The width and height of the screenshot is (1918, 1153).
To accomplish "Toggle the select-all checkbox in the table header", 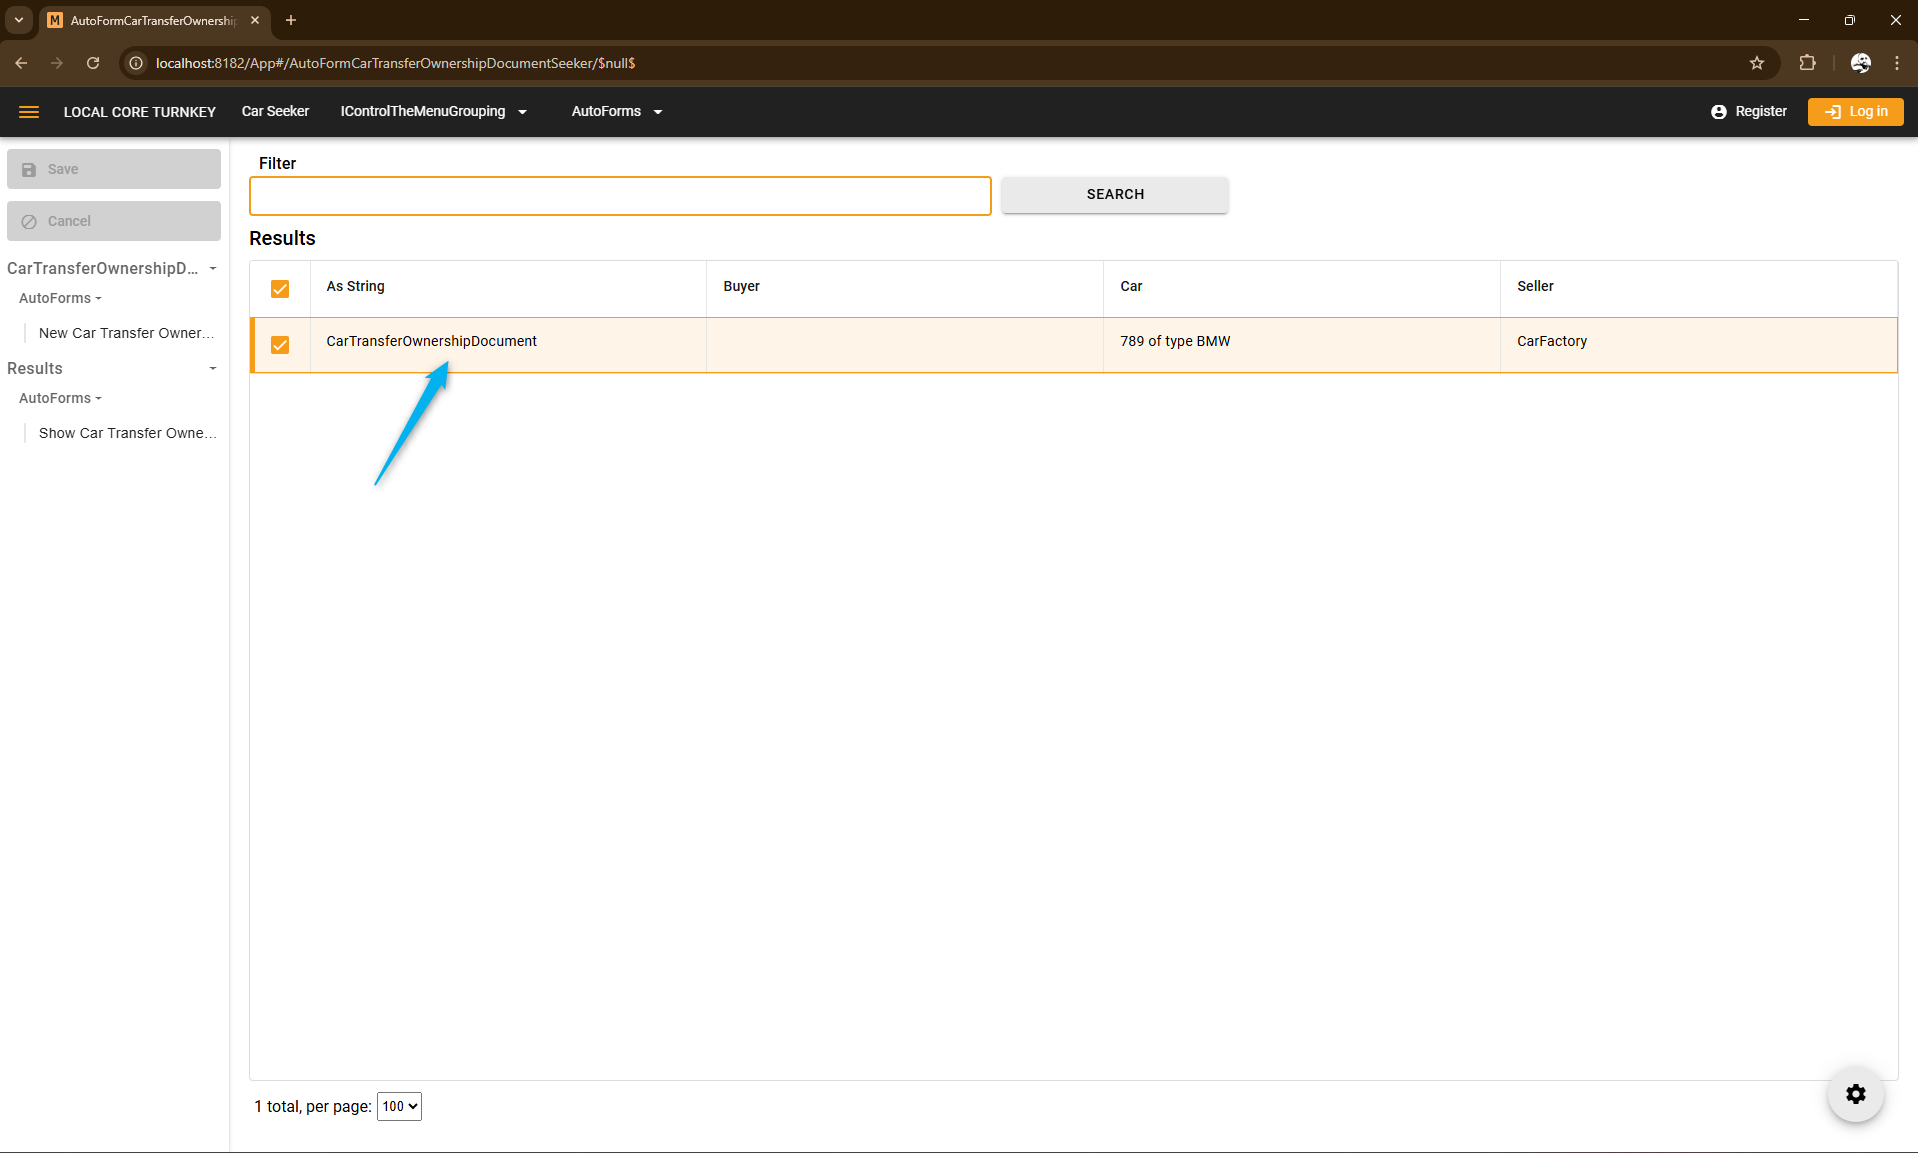I will click(280, 289).
